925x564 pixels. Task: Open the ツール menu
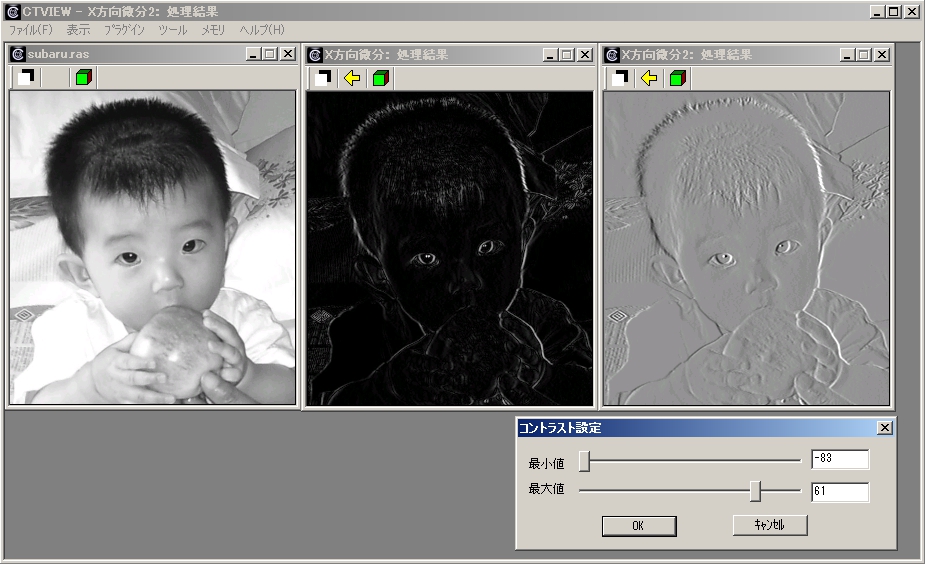point(172,30)
